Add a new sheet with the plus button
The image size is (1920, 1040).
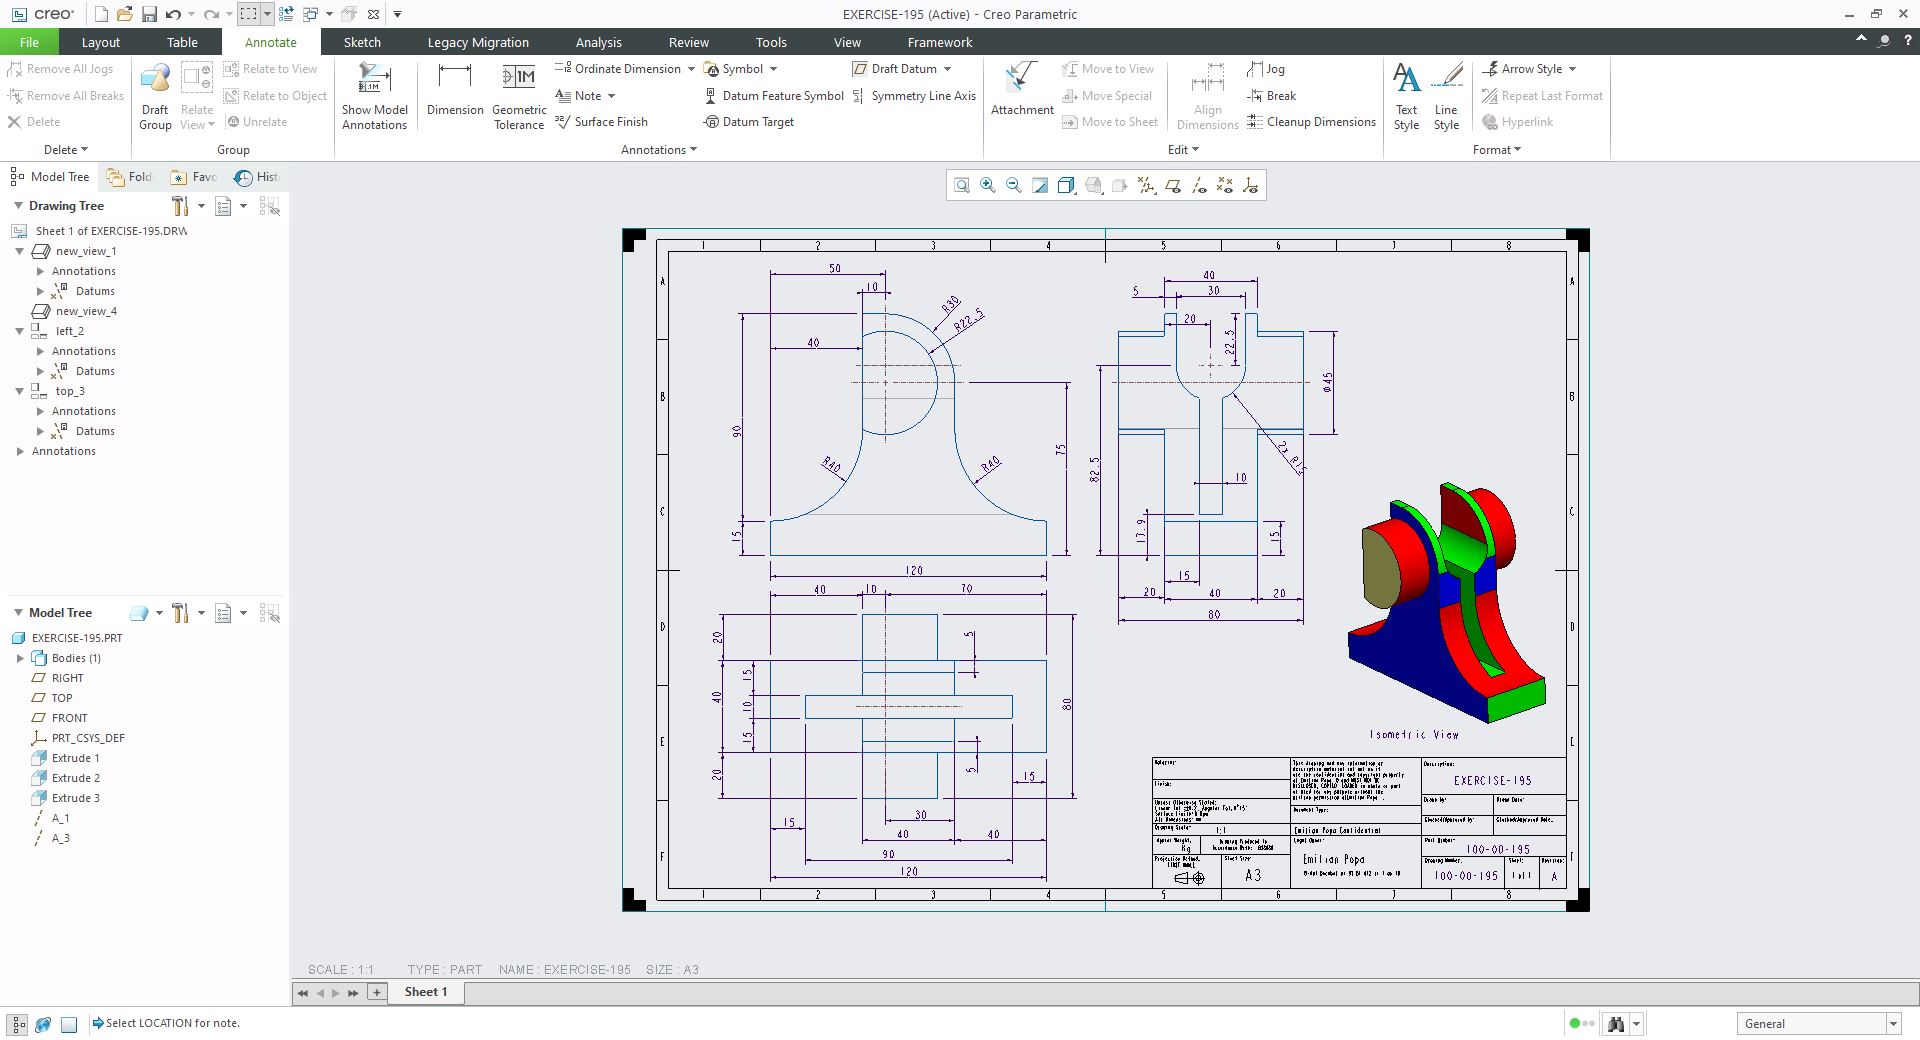click(x=377, y=992)
